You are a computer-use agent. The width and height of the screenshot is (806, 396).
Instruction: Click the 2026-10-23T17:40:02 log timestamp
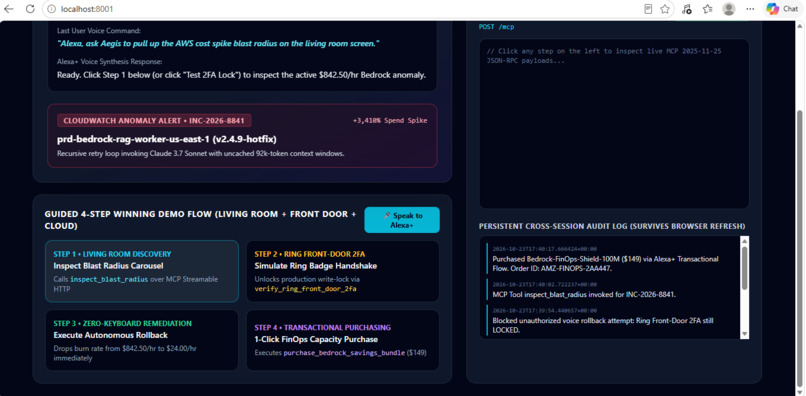(544, 284)
